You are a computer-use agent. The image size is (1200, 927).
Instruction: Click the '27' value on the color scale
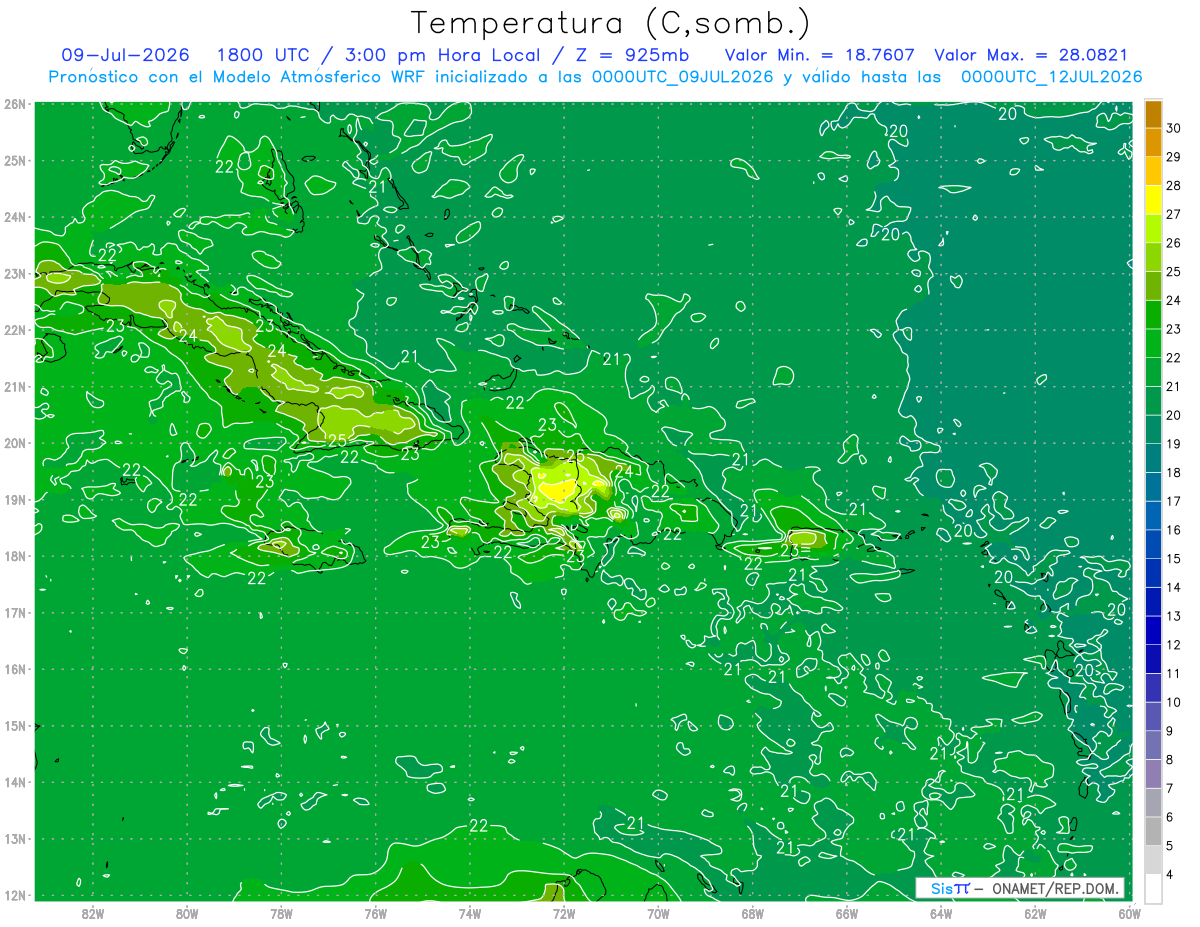click(x=1173, y=214)
